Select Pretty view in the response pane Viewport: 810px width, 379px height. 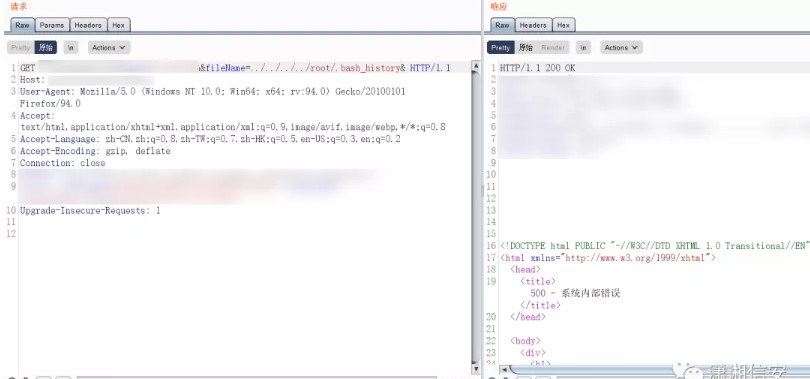501,48
